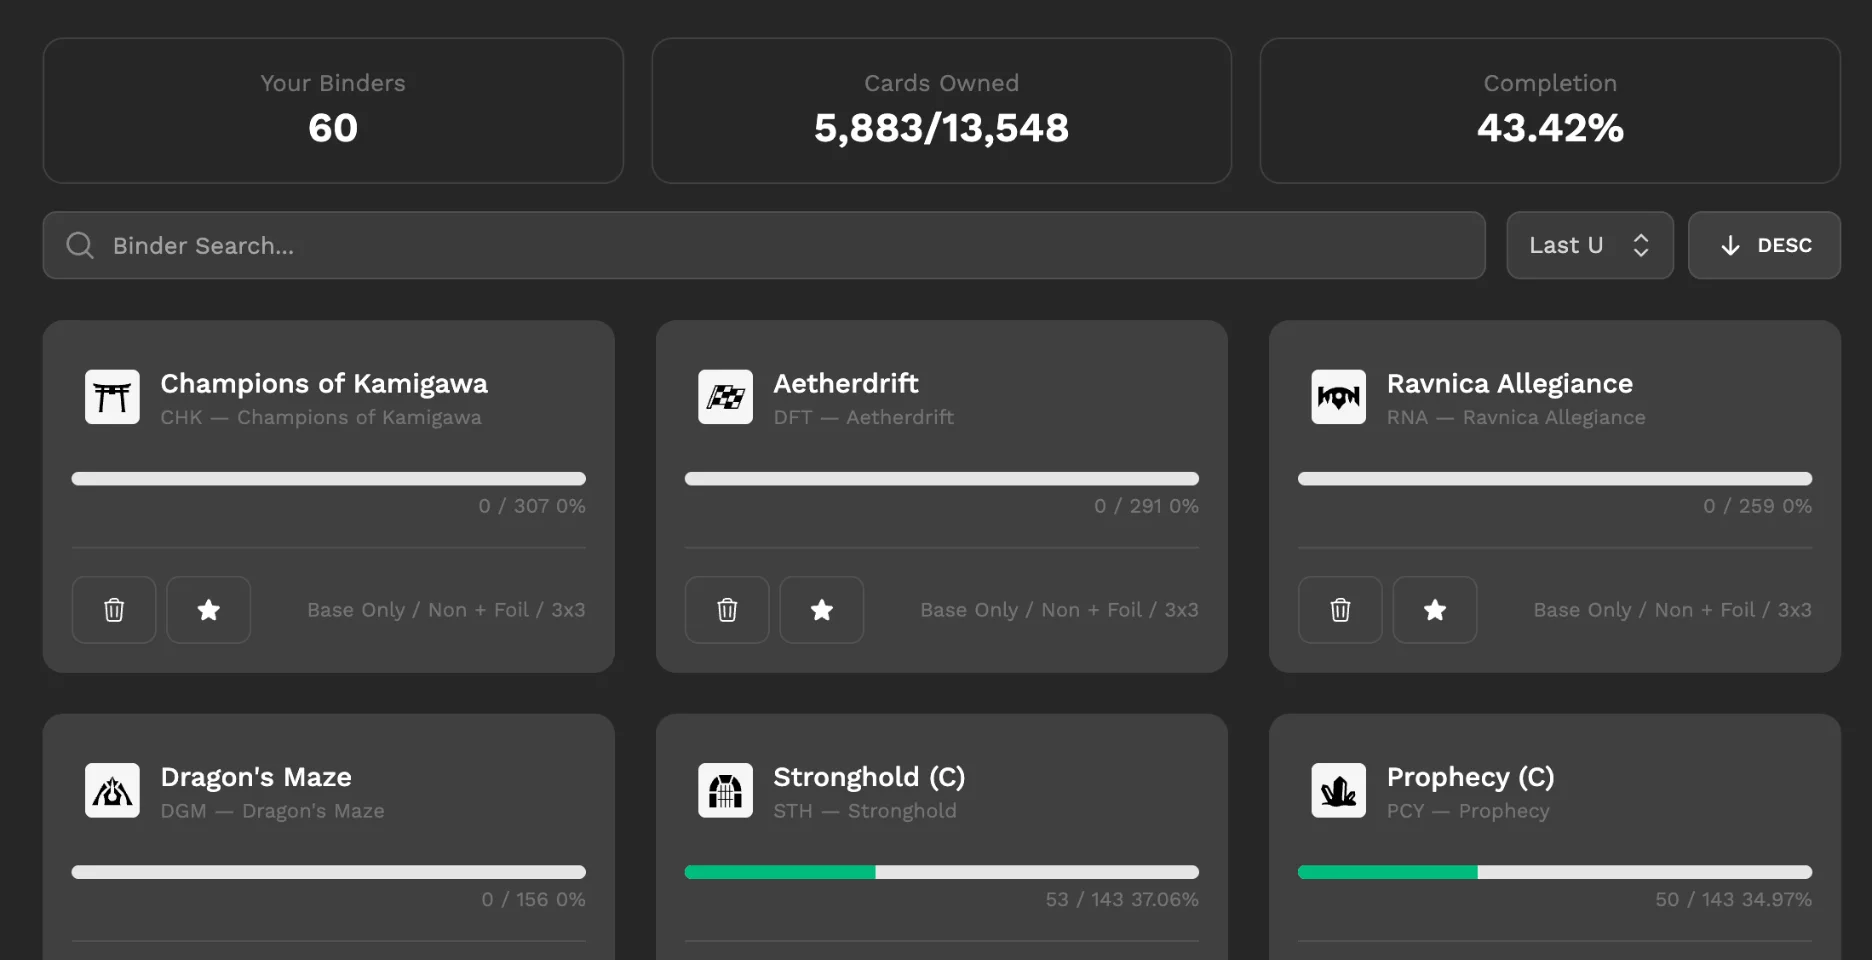Click the '0 / 259 0%' count text
This screenshot has height=960, width=1872.
click(x=1758, y=506)
